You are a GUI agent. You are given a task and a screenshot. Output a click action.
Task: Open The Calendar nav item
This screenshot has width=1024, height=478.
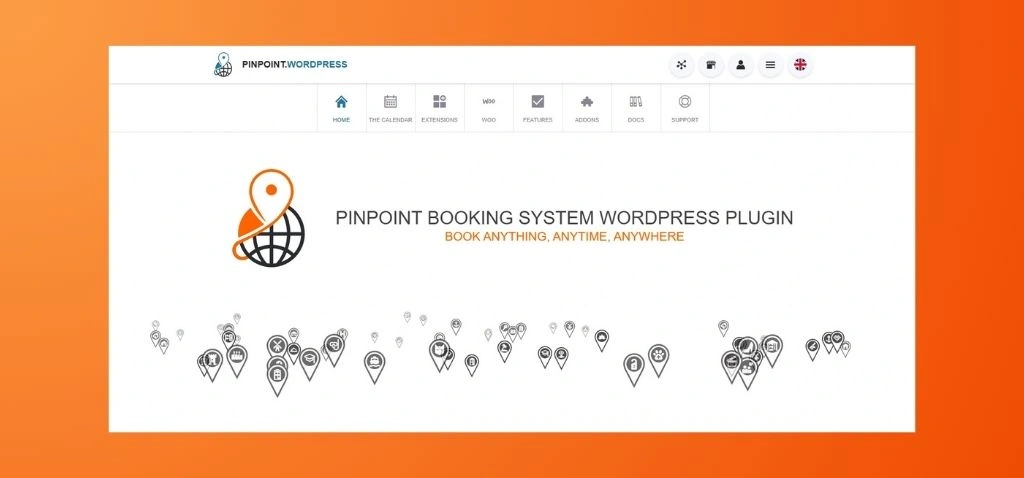coord(391,108)
